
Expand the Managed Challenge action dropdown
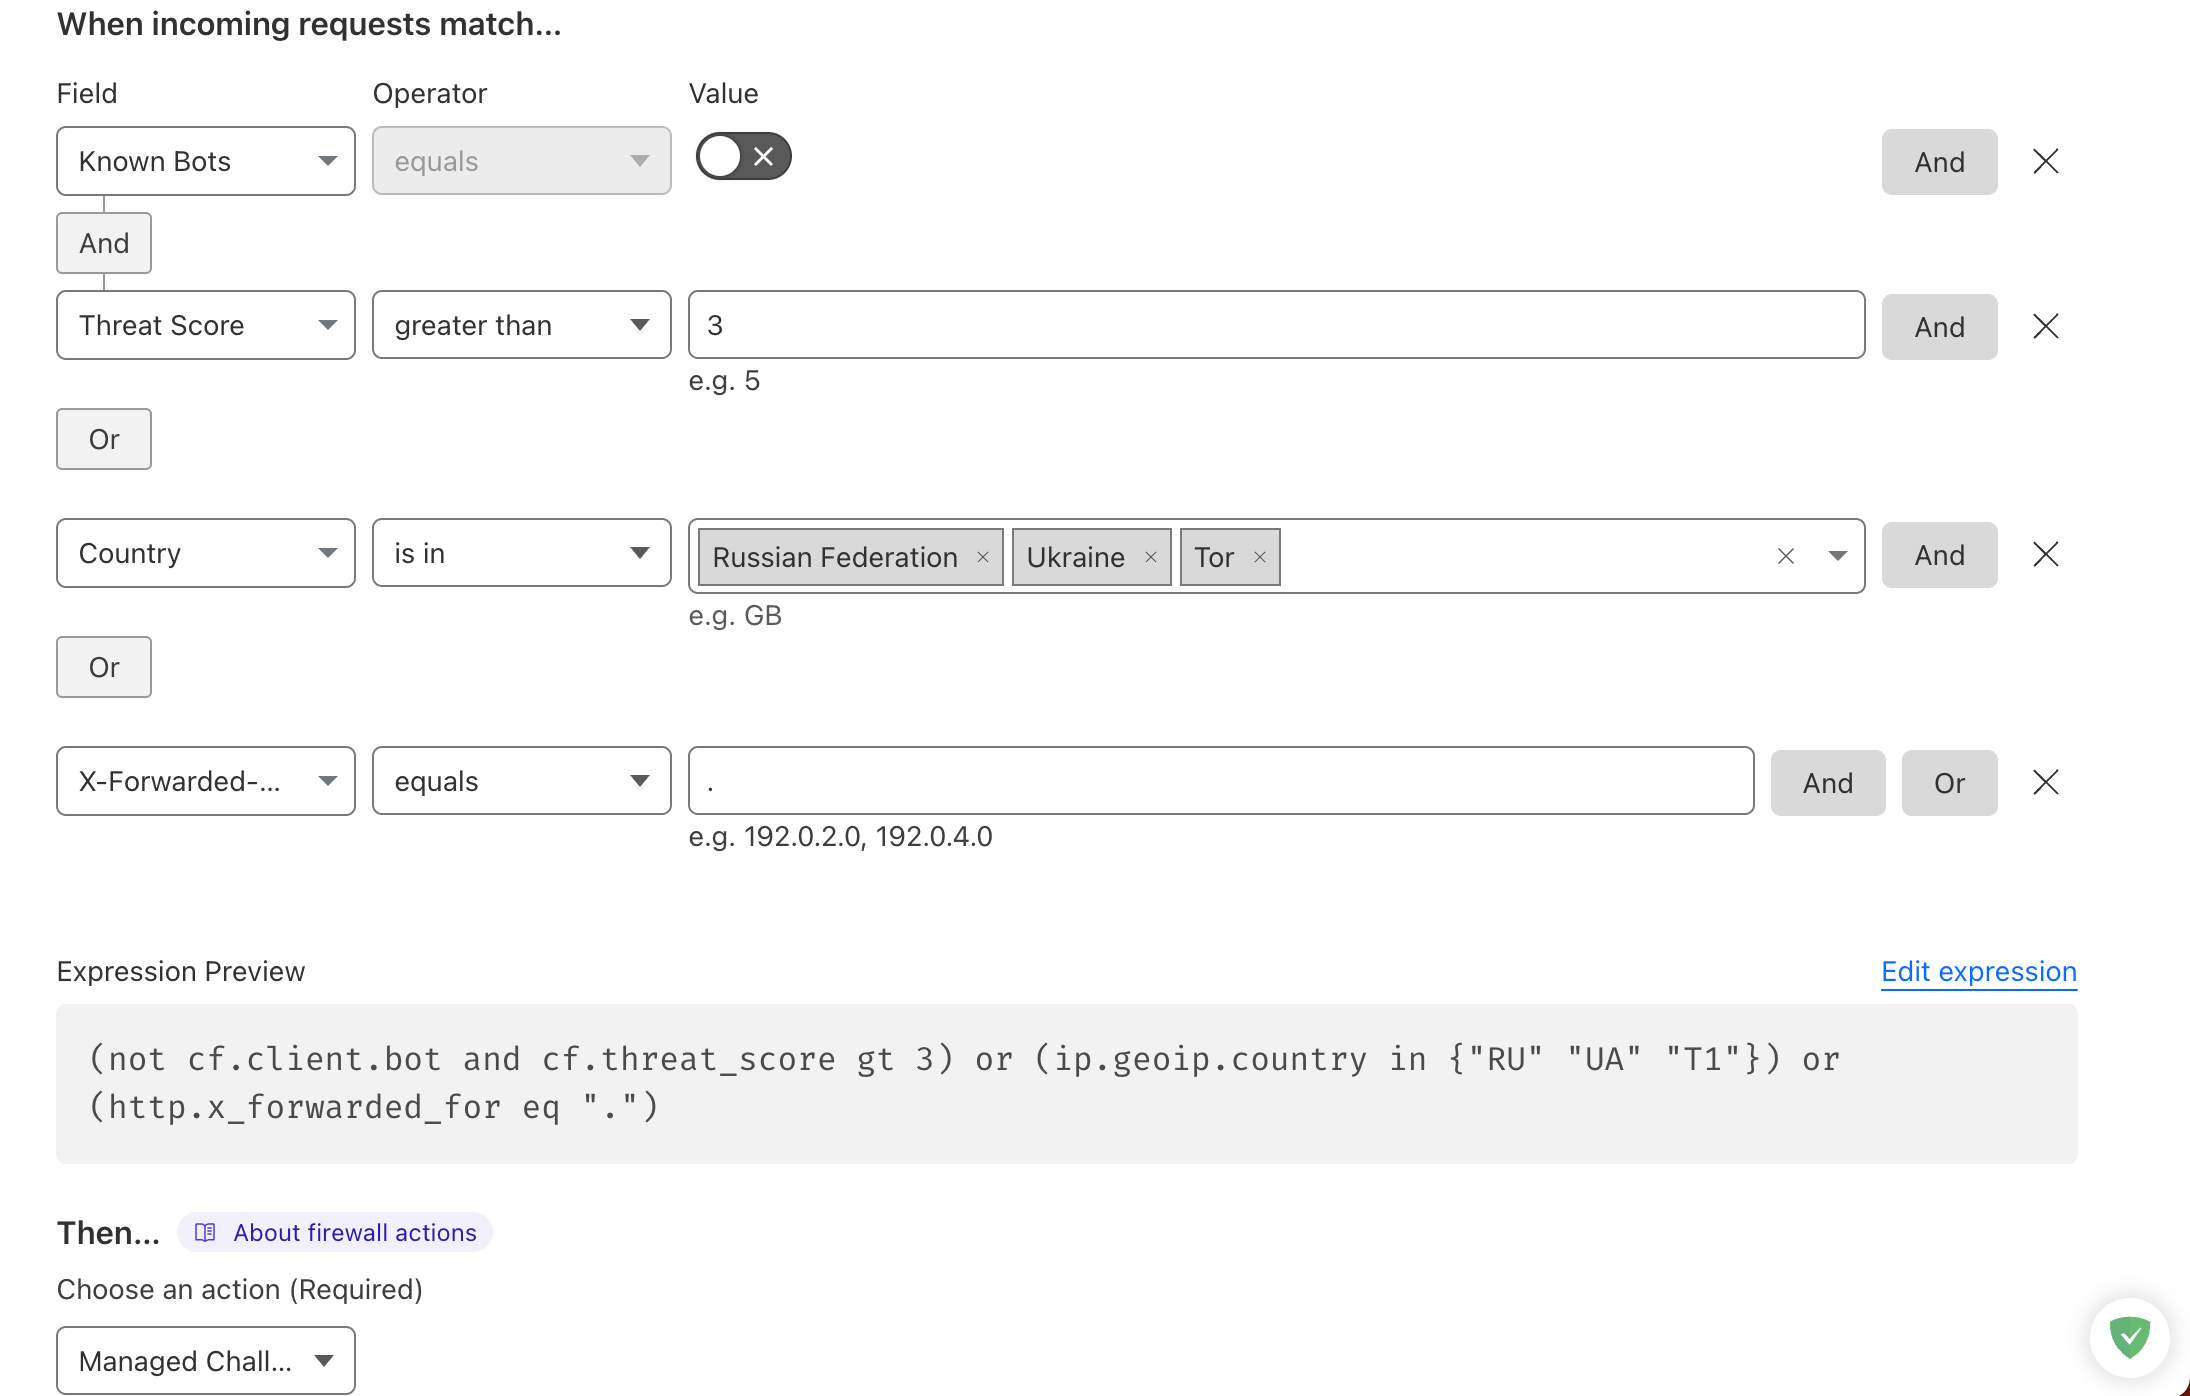pos(206,1360)
